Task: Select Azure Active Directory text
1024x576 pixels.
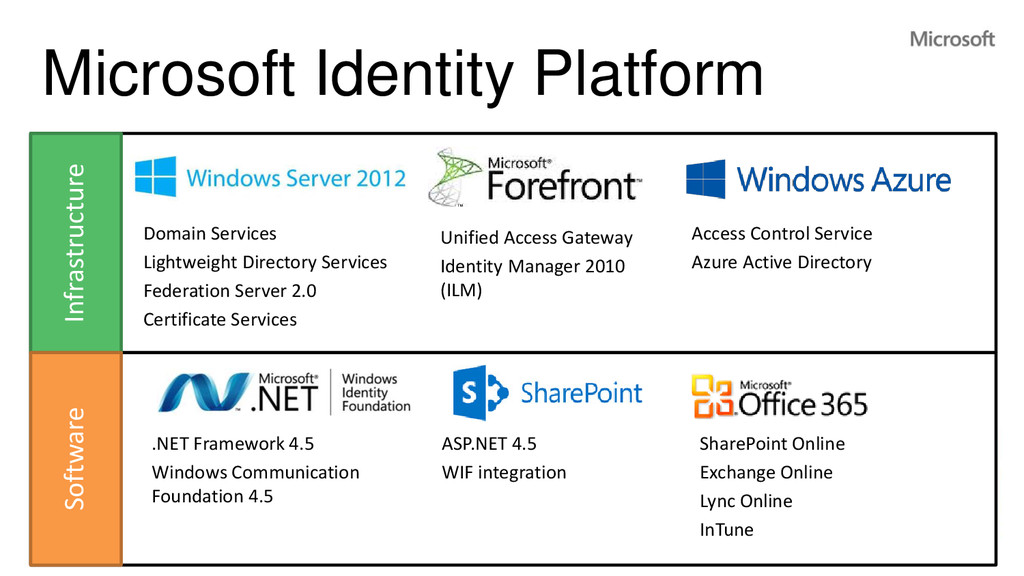Action: (x=782, y=263)
